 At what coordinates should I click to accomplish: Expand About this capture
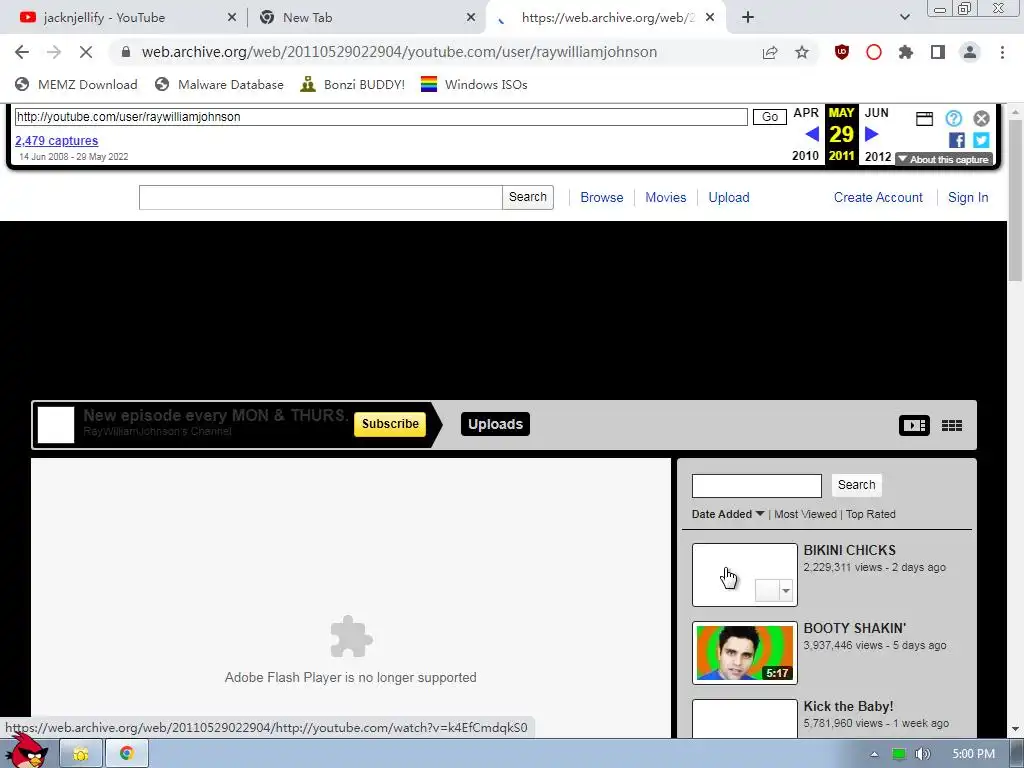[944, 159]
